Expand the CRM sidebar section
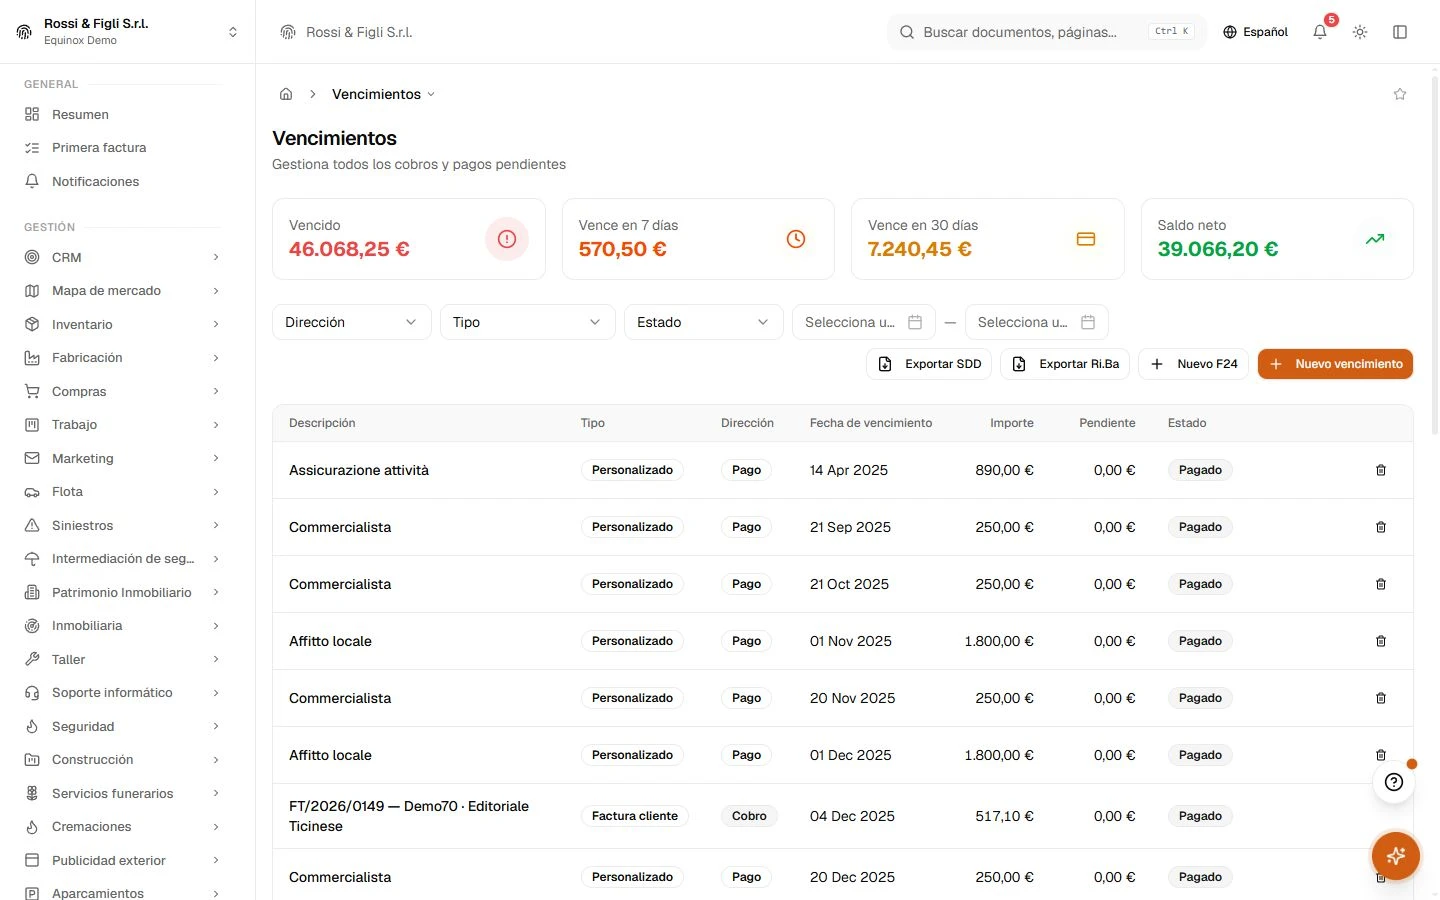The height and width of the screenshot is (900, 1440). click(x=122, y=257)
